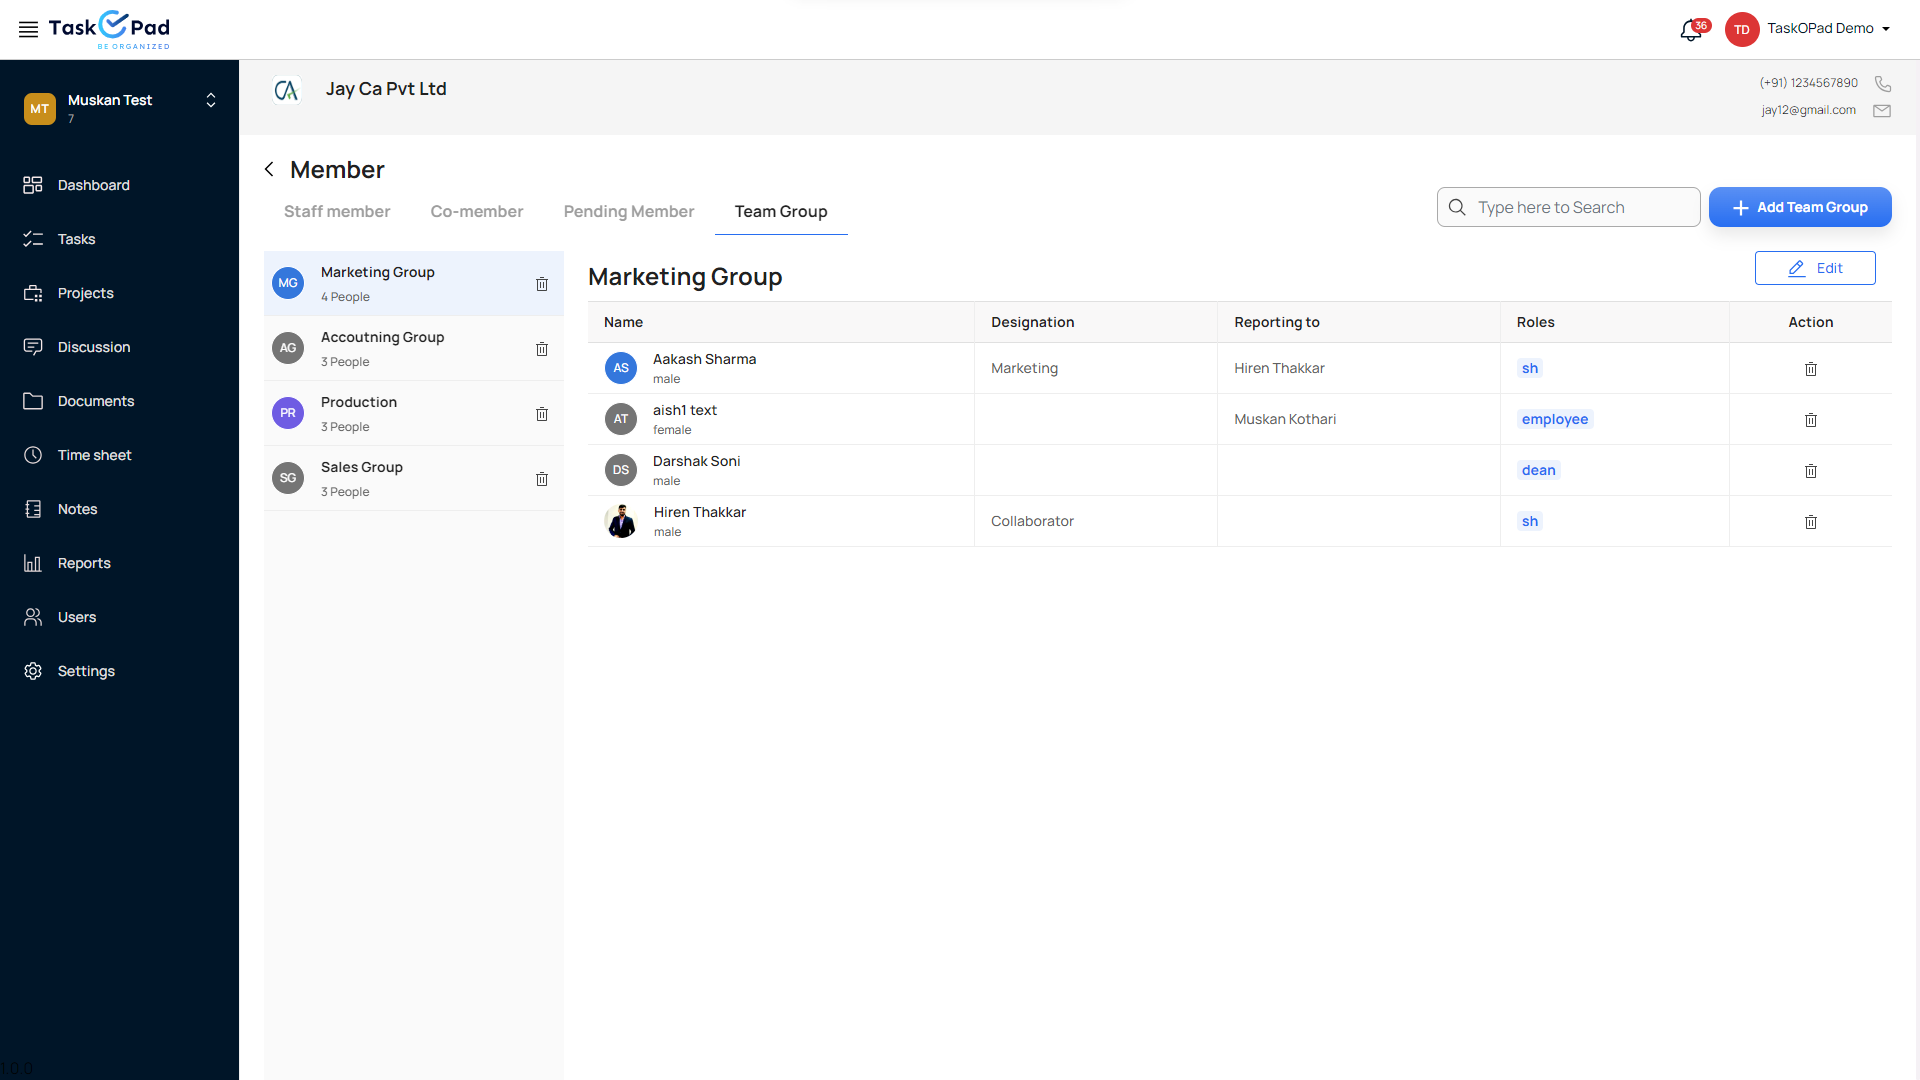Click the Add Team Group button
The image size is (1920, 1080).
pos(1799,207)
